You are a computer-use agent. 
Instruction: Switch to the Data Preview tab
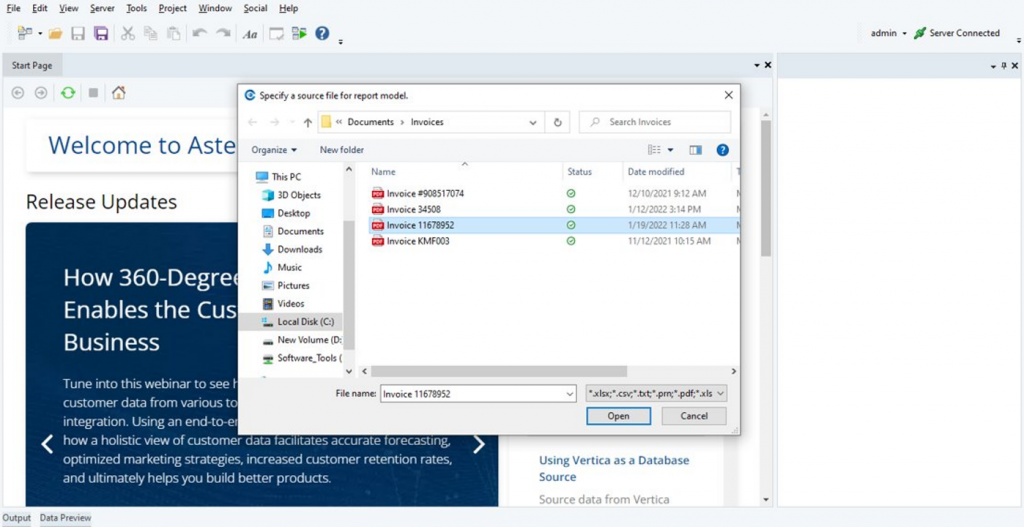(x=65, y=518)
